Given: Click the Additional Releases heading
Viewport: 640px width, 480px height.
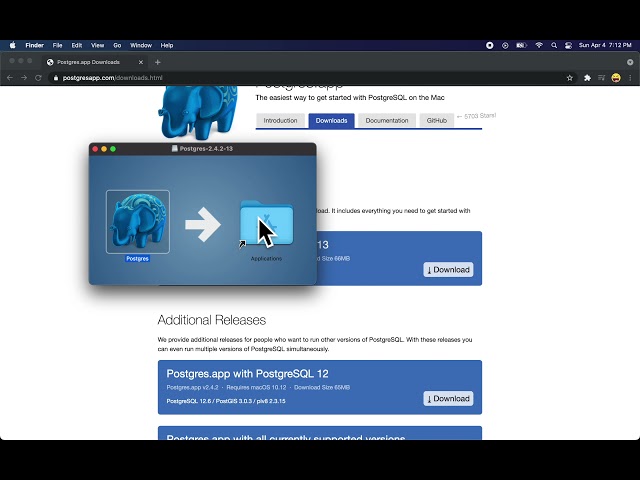Looking at the screenshot, I should pyautogui.click(x=211, y=320).
